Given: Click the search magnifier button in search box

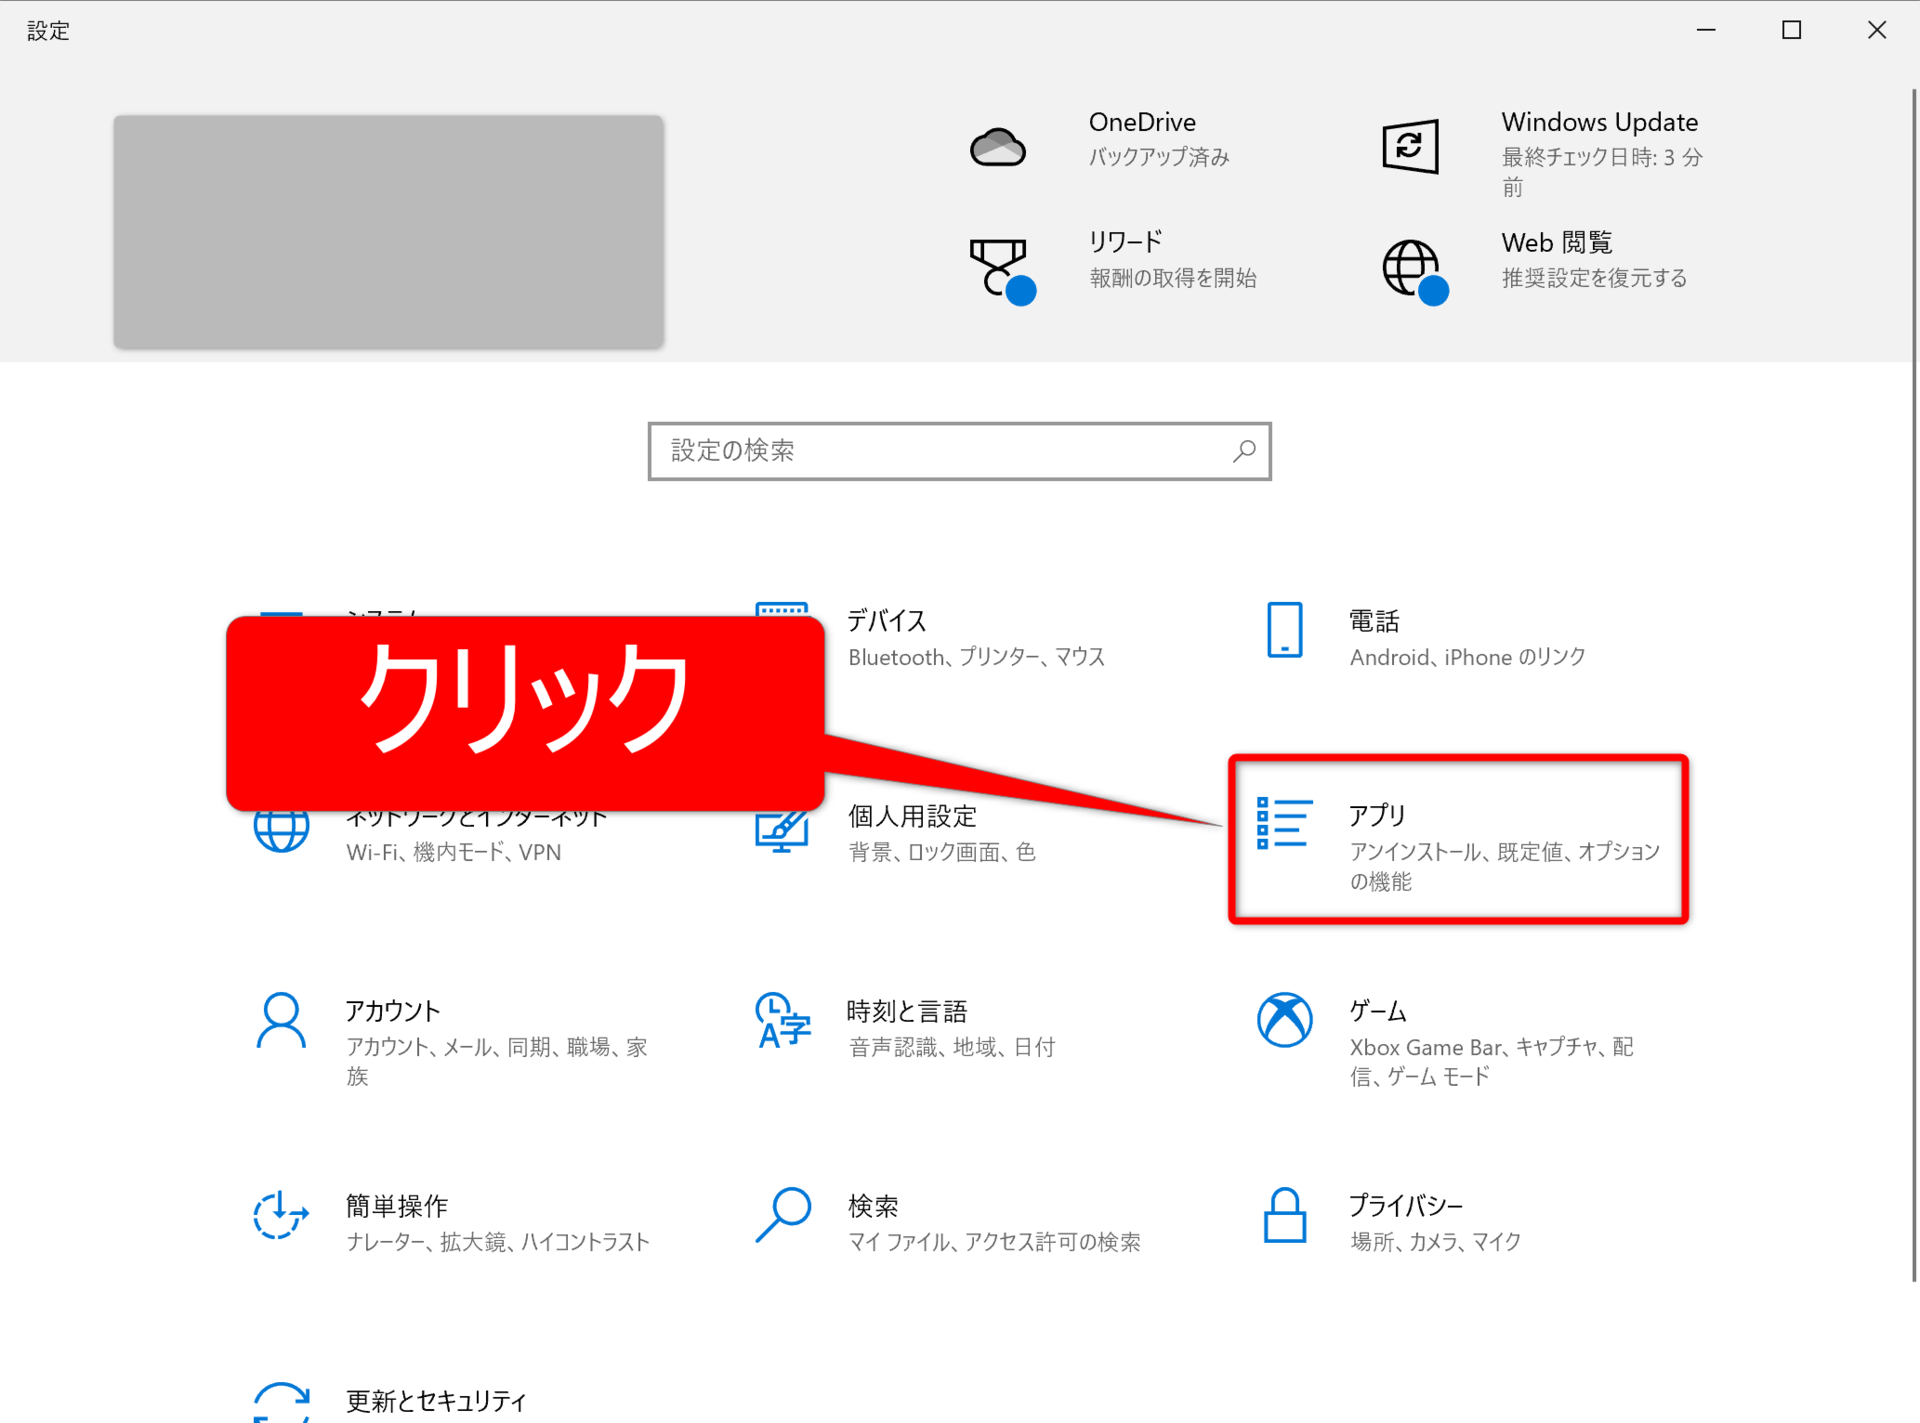Looking at the screenshot, I should tap(1244, 451).
